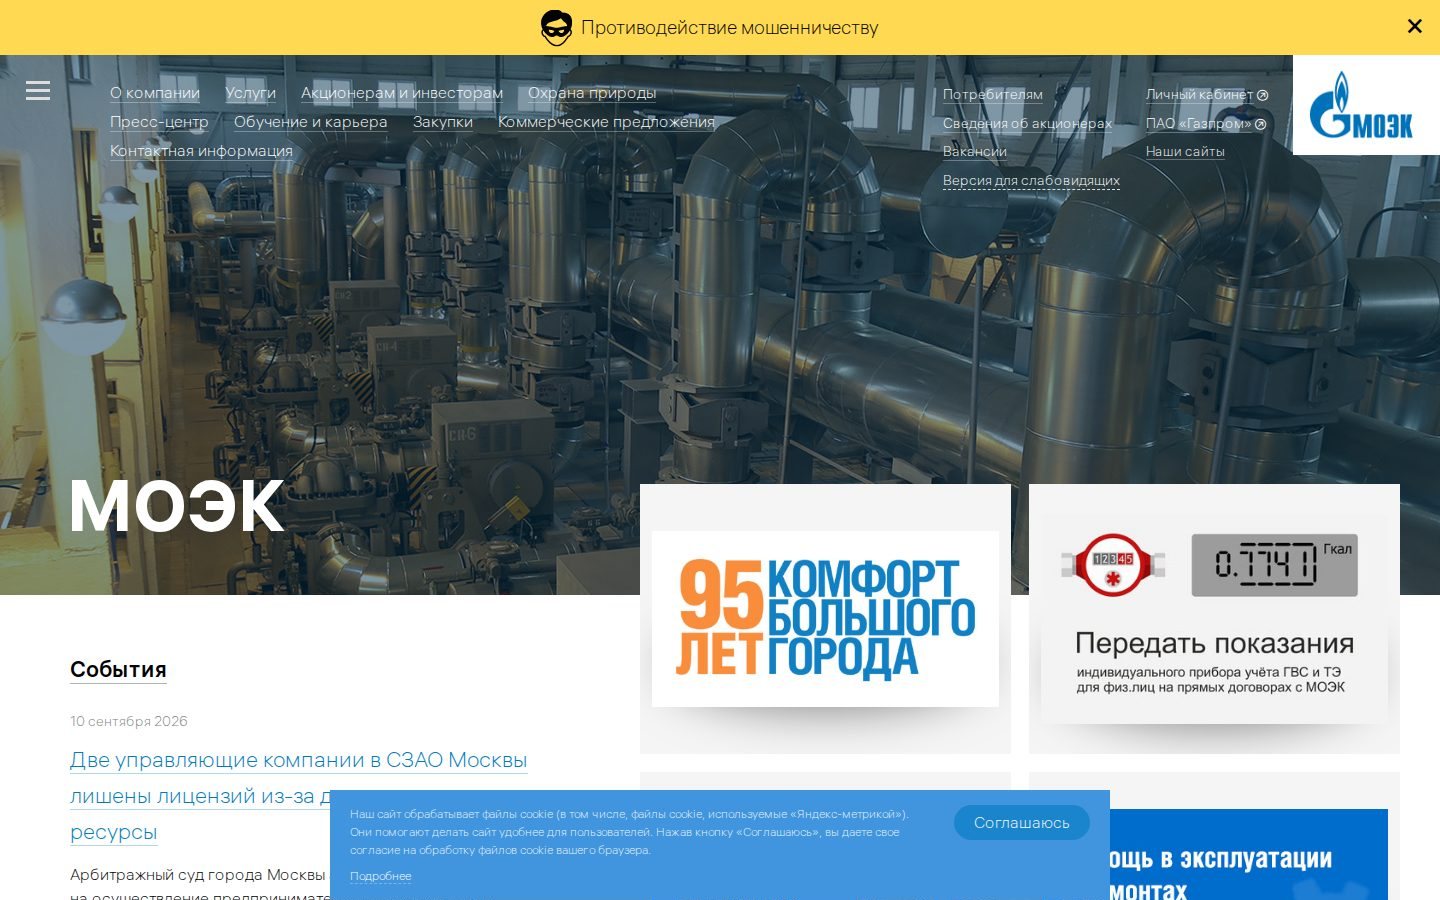1440x900 pixels.
Task: Open the 95 лет Комфорт большого города banner
Action: tap(825, 619)
